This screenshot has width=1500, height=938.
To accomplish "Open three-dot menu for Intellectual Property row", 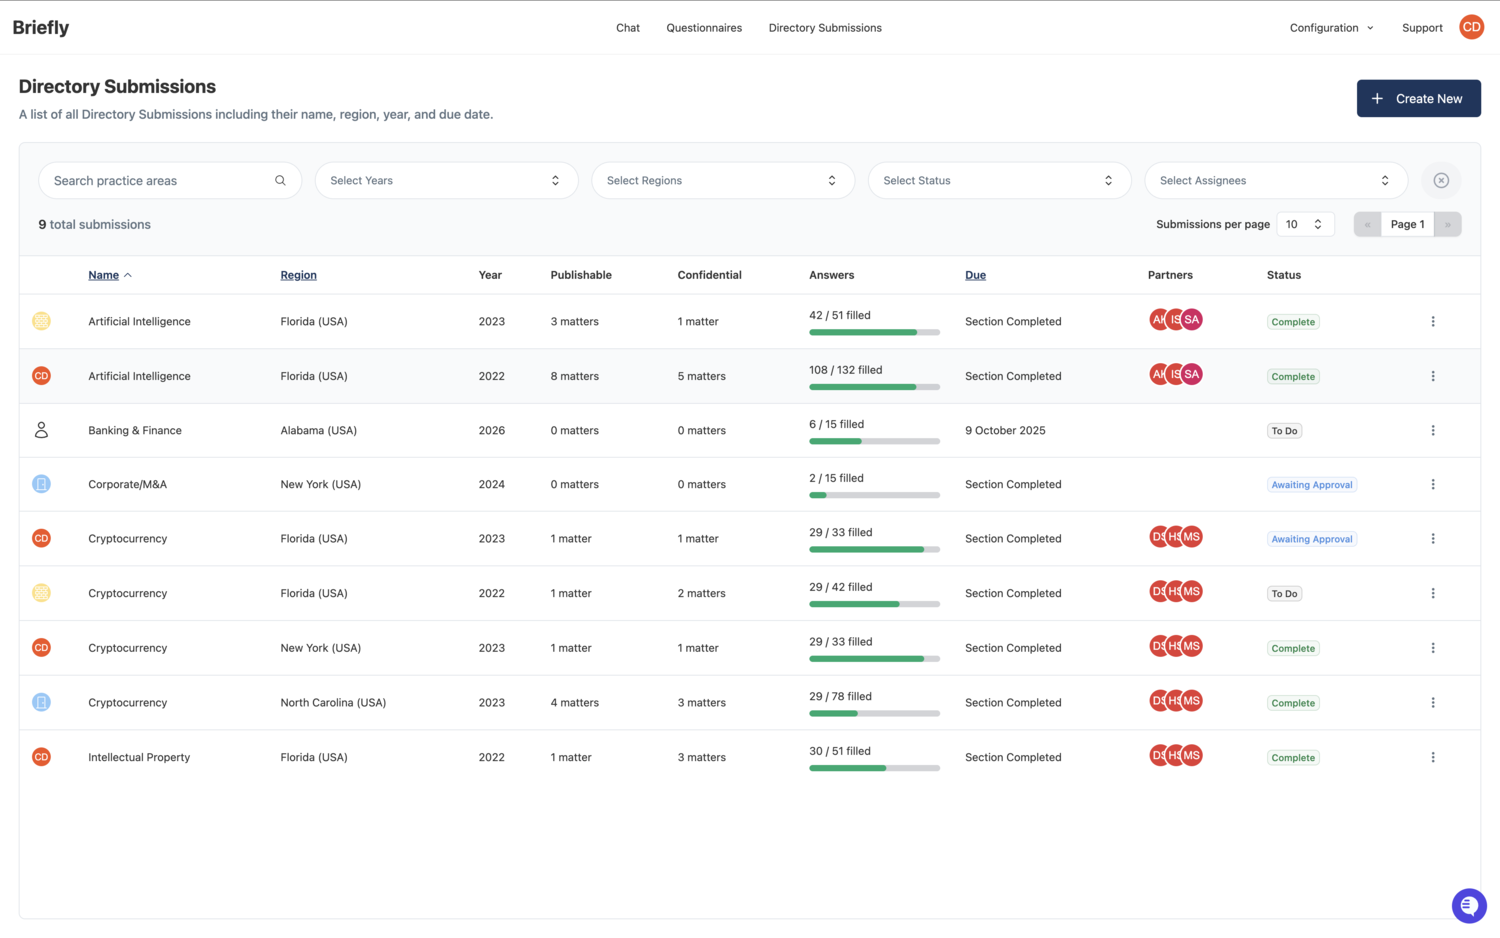I will pyautogui.click(x=1432, y=758).
